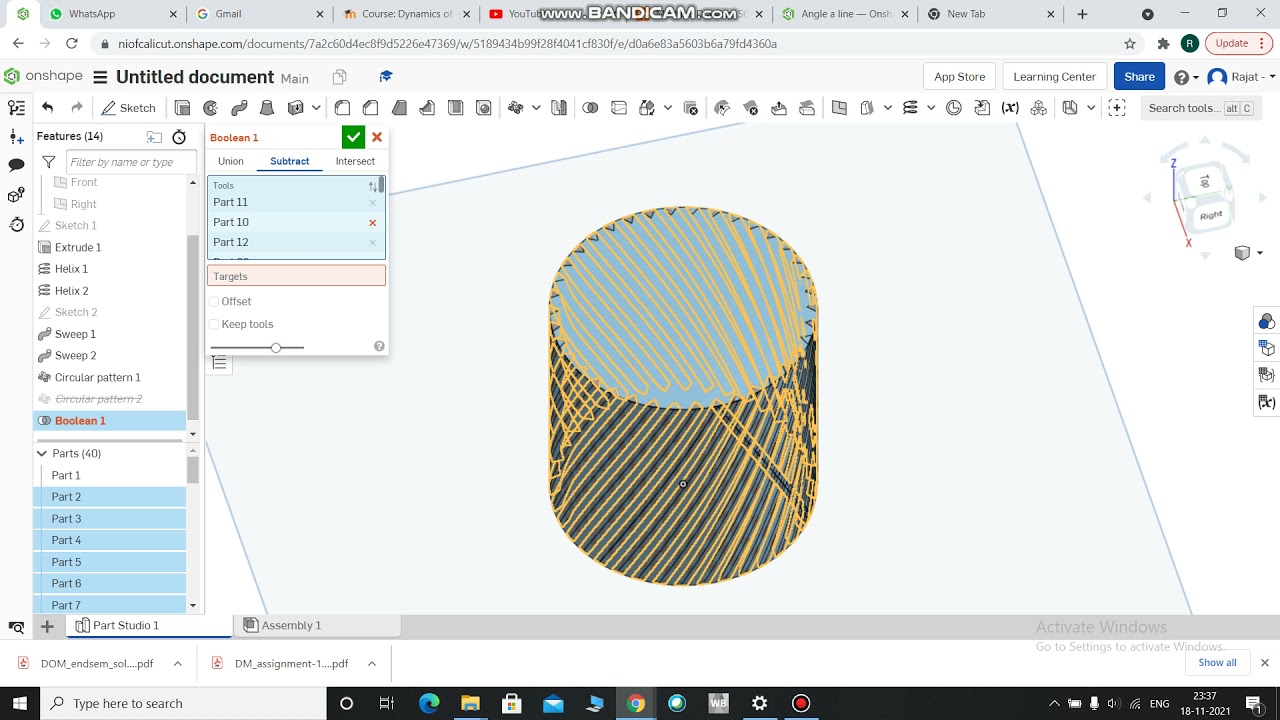This screenshot has width=1280, height=720.
Task: Click the Undo arrow
Action: [47, 108]
